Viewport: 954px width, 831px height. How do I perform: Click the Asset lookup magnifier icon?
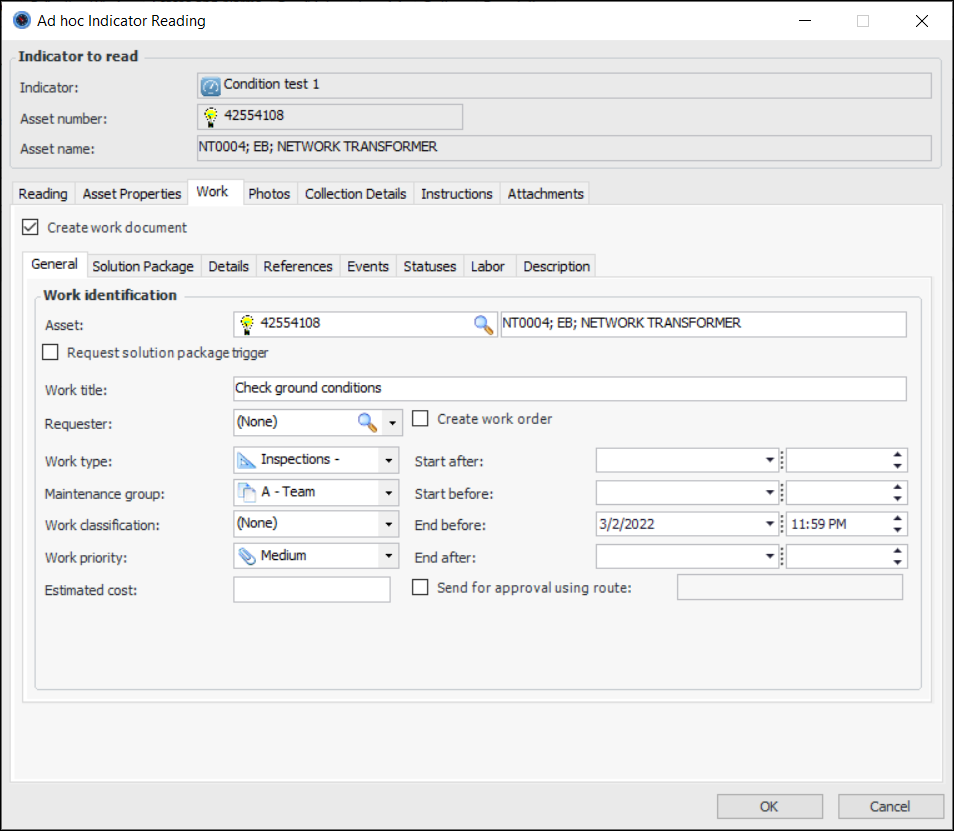pos(483,324)
